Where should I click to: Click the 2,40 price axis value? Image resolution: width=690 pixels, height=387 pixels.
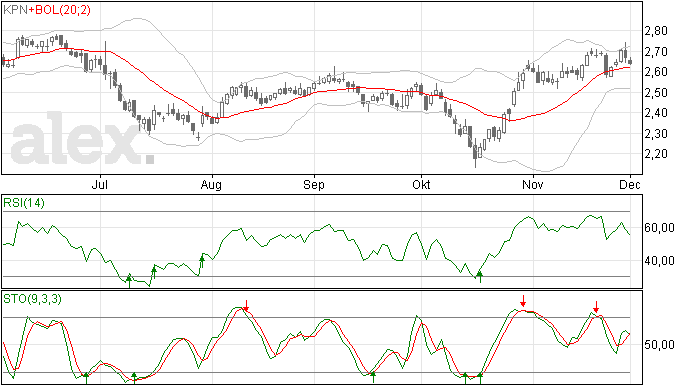click(x=656, y=113)
